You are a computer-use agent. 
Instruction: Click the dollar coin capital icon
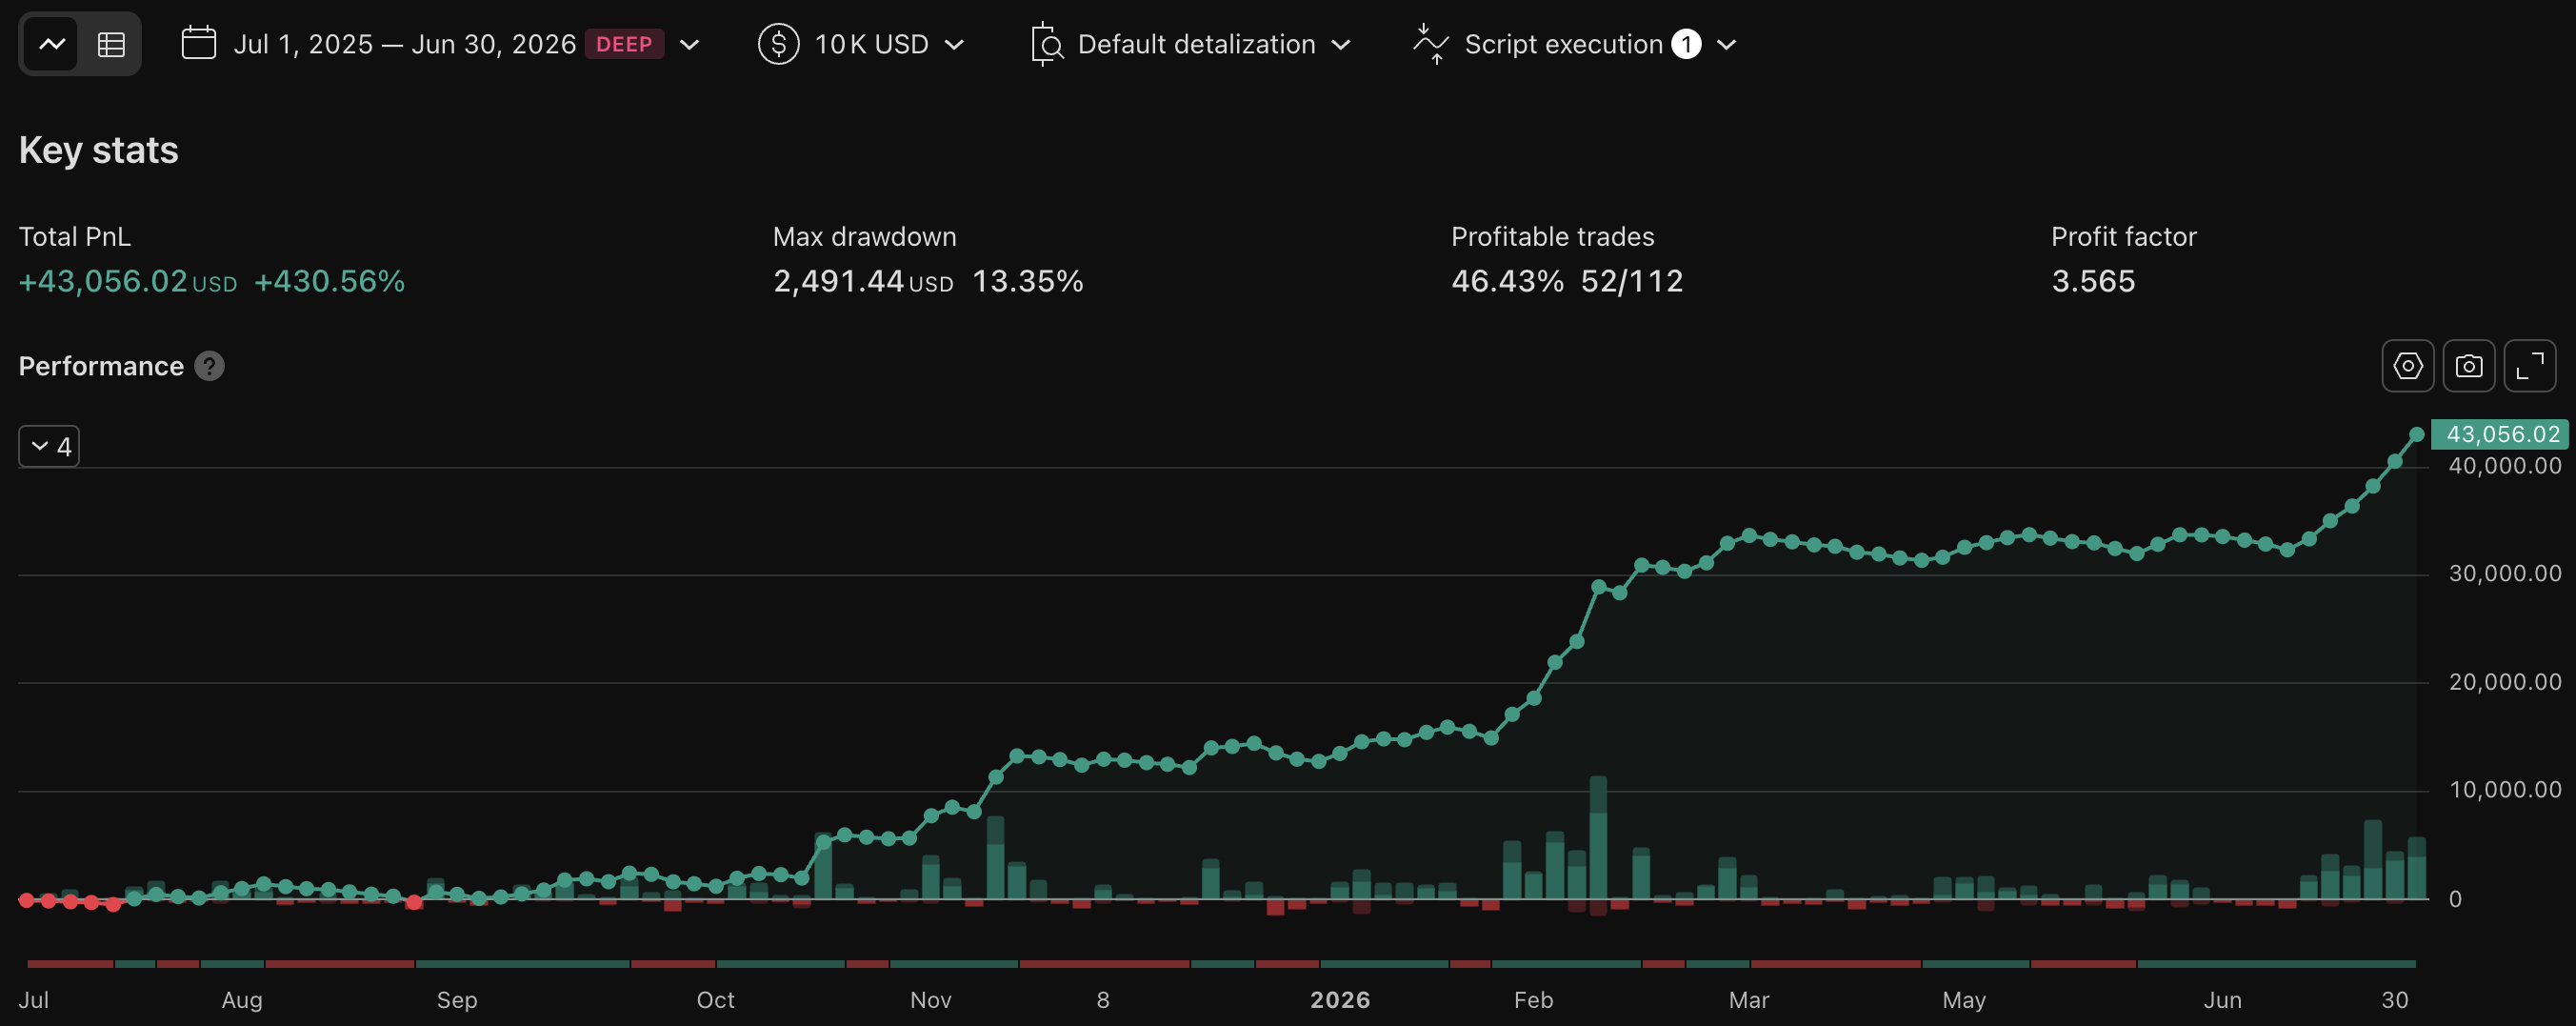coord(778,44)
